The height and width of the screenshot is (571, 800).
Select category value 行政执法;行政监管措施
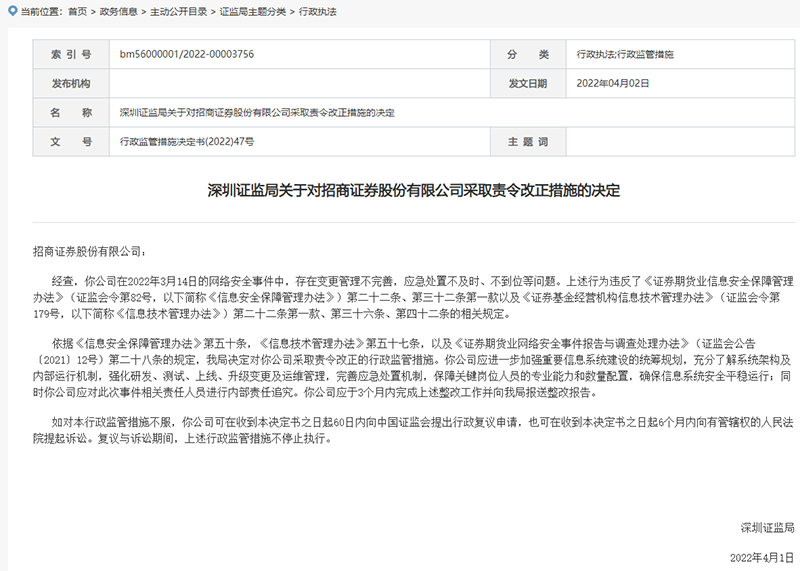click(x=625, y=54)
